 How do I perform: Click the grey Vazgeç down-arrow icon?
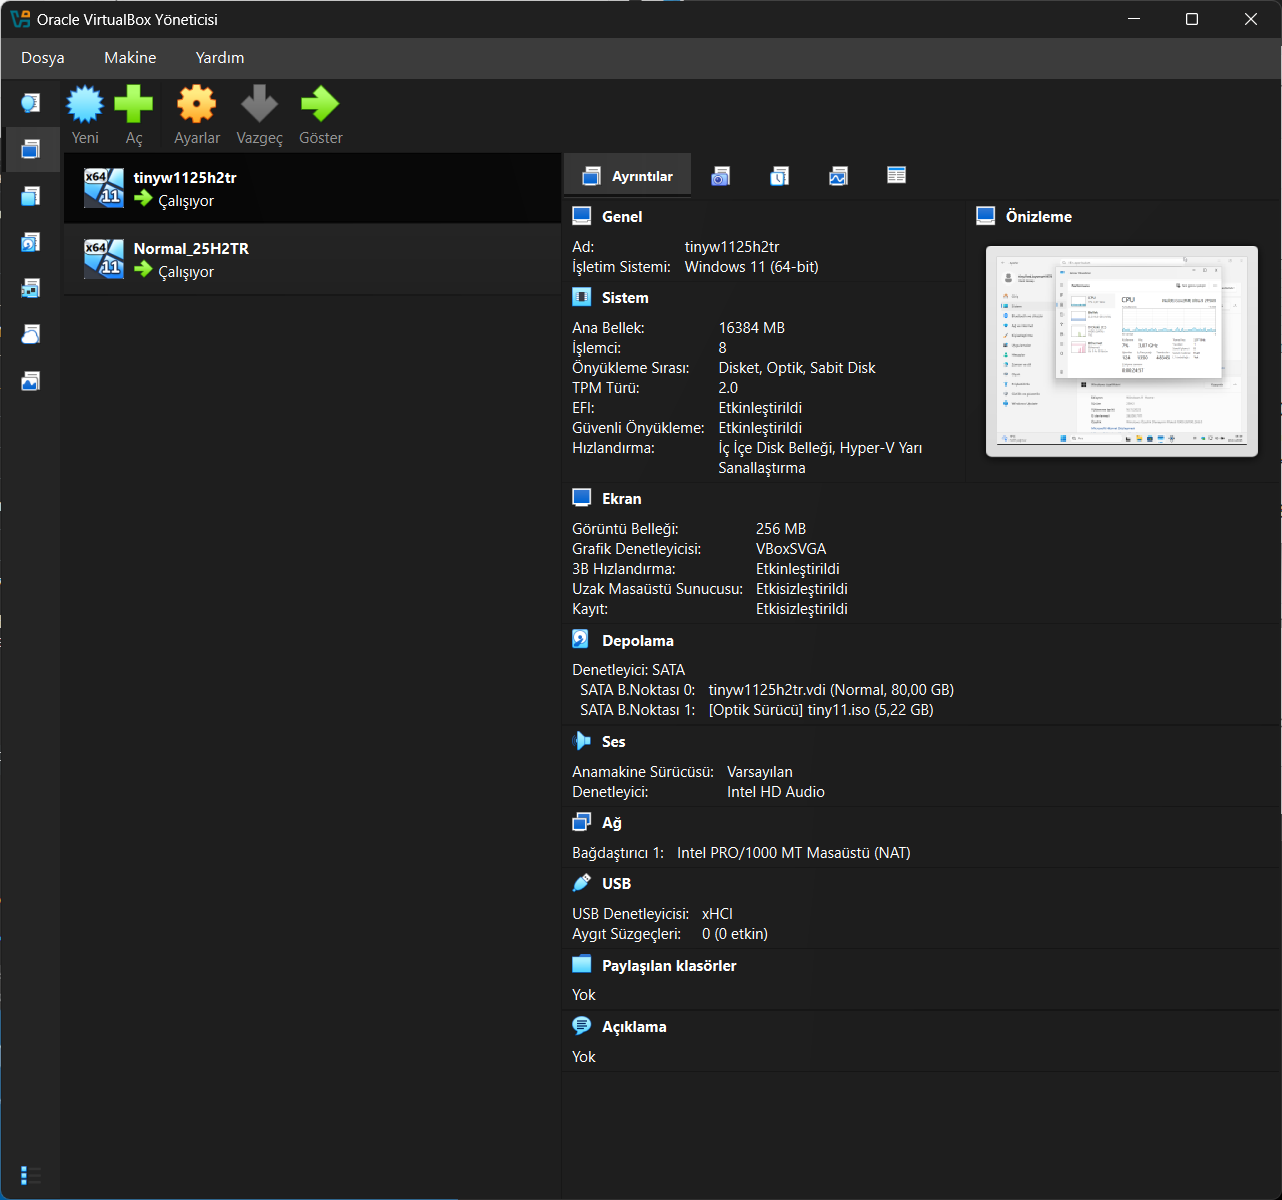click(x=259, y=104)
